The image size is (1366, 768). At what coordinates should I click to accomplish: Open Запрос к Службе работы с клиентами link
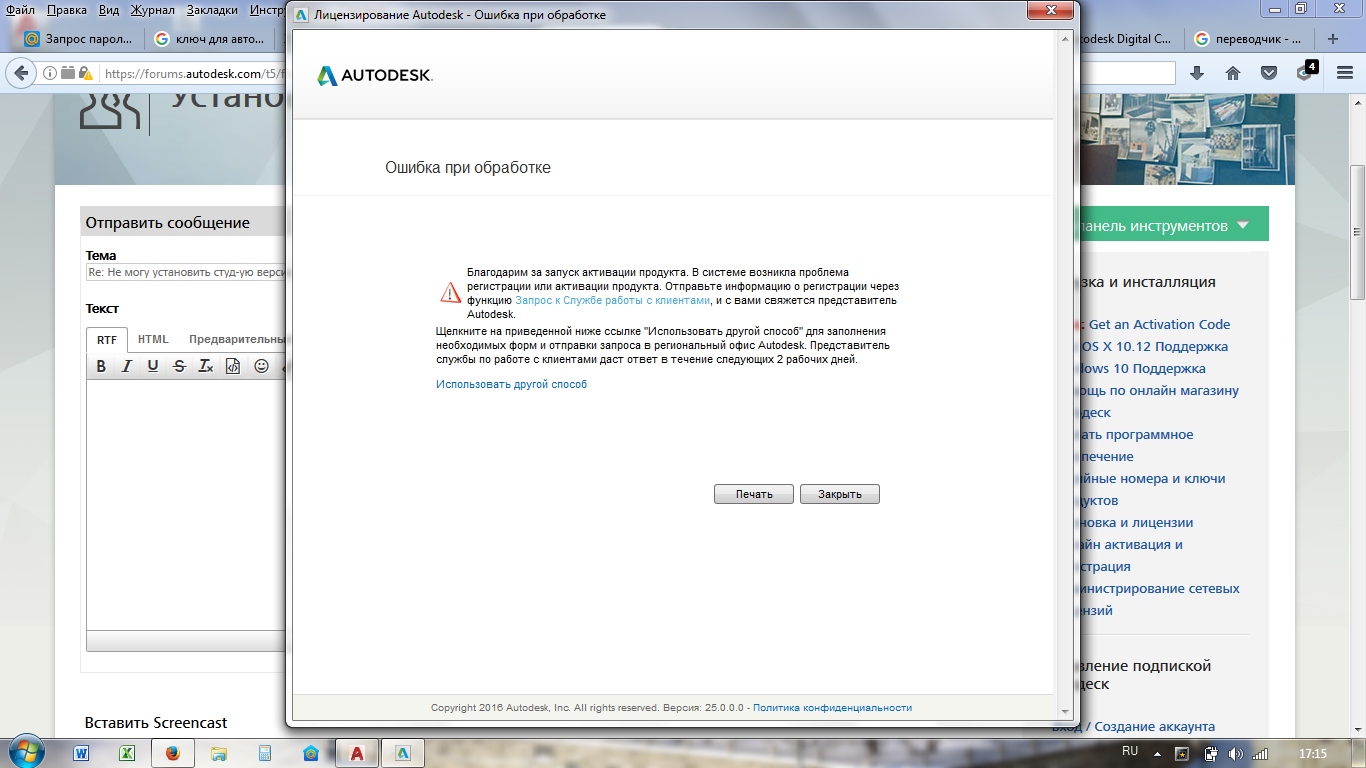(612, 300)
